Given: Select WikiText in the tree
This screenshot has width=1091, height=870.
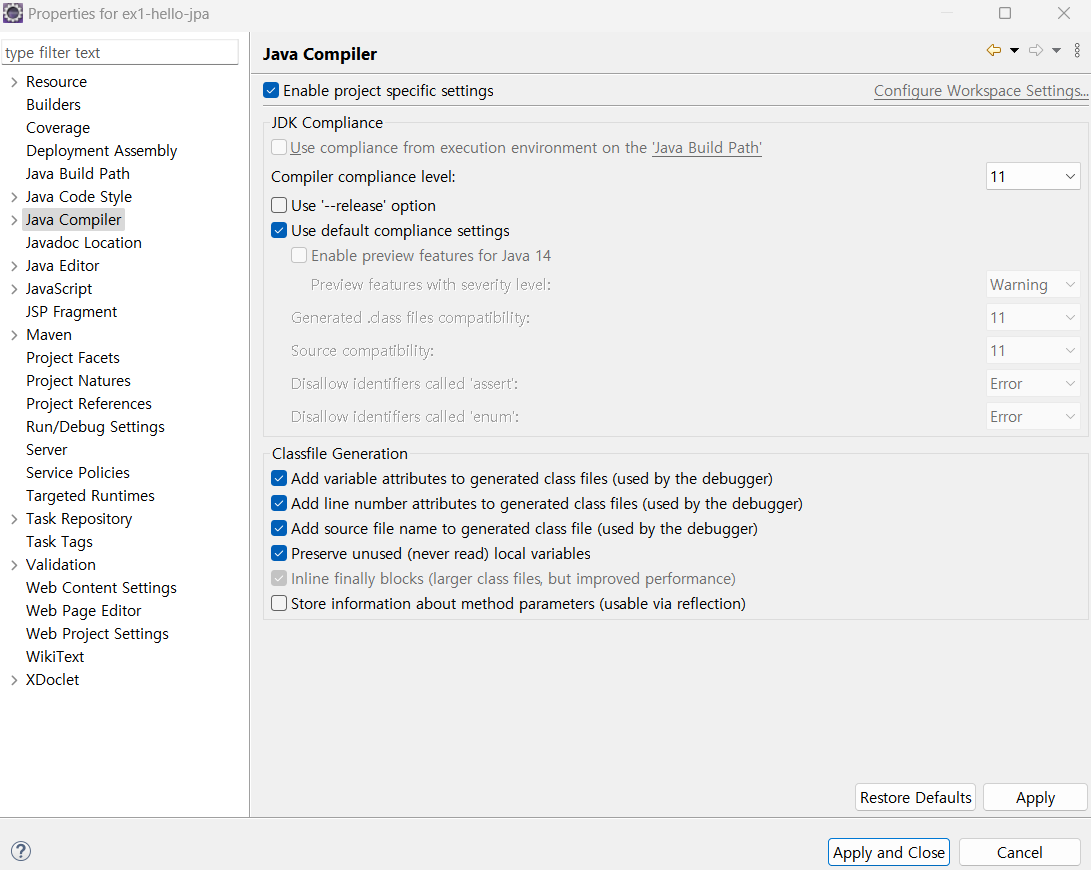Looking at the screenshot, I should pyautogui.click(x=55, y=656).
